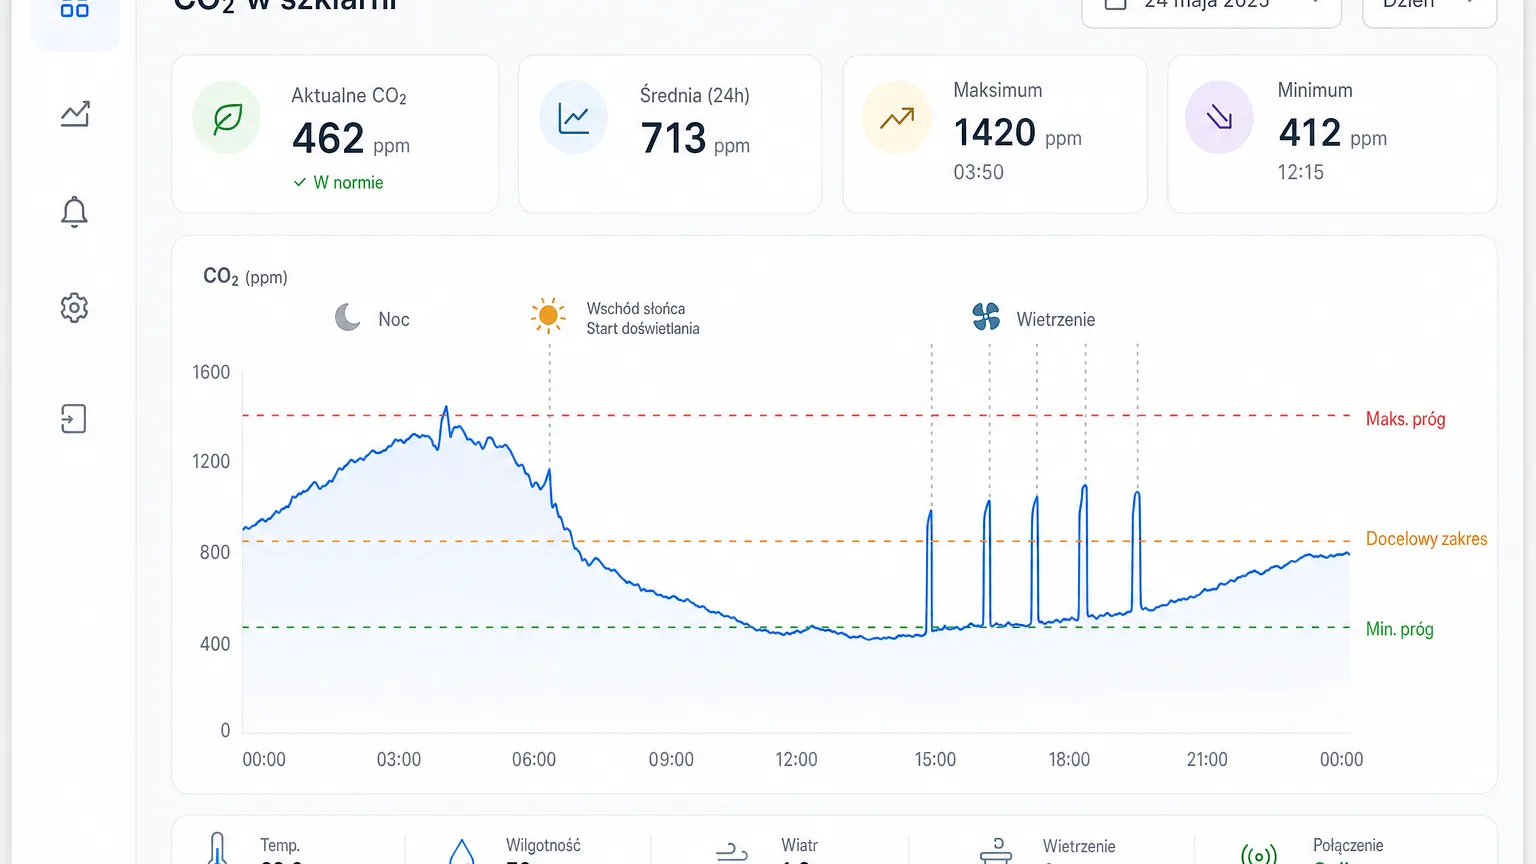Click the first ventilation spike near 15:00

tap(930, 570)
